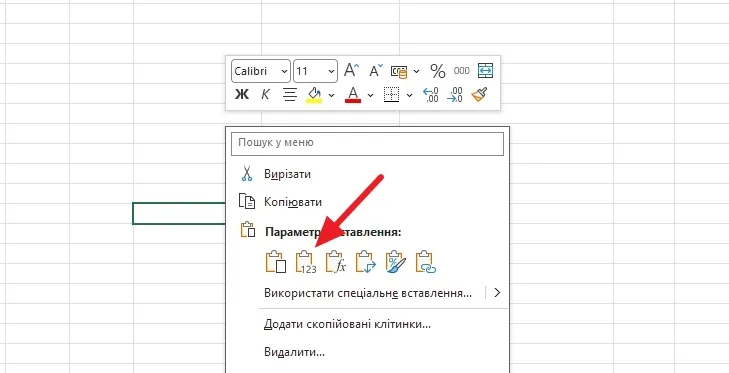Toggle bold Ж formatting
This screenshot has width=729, height=373.
pos(242,94)
